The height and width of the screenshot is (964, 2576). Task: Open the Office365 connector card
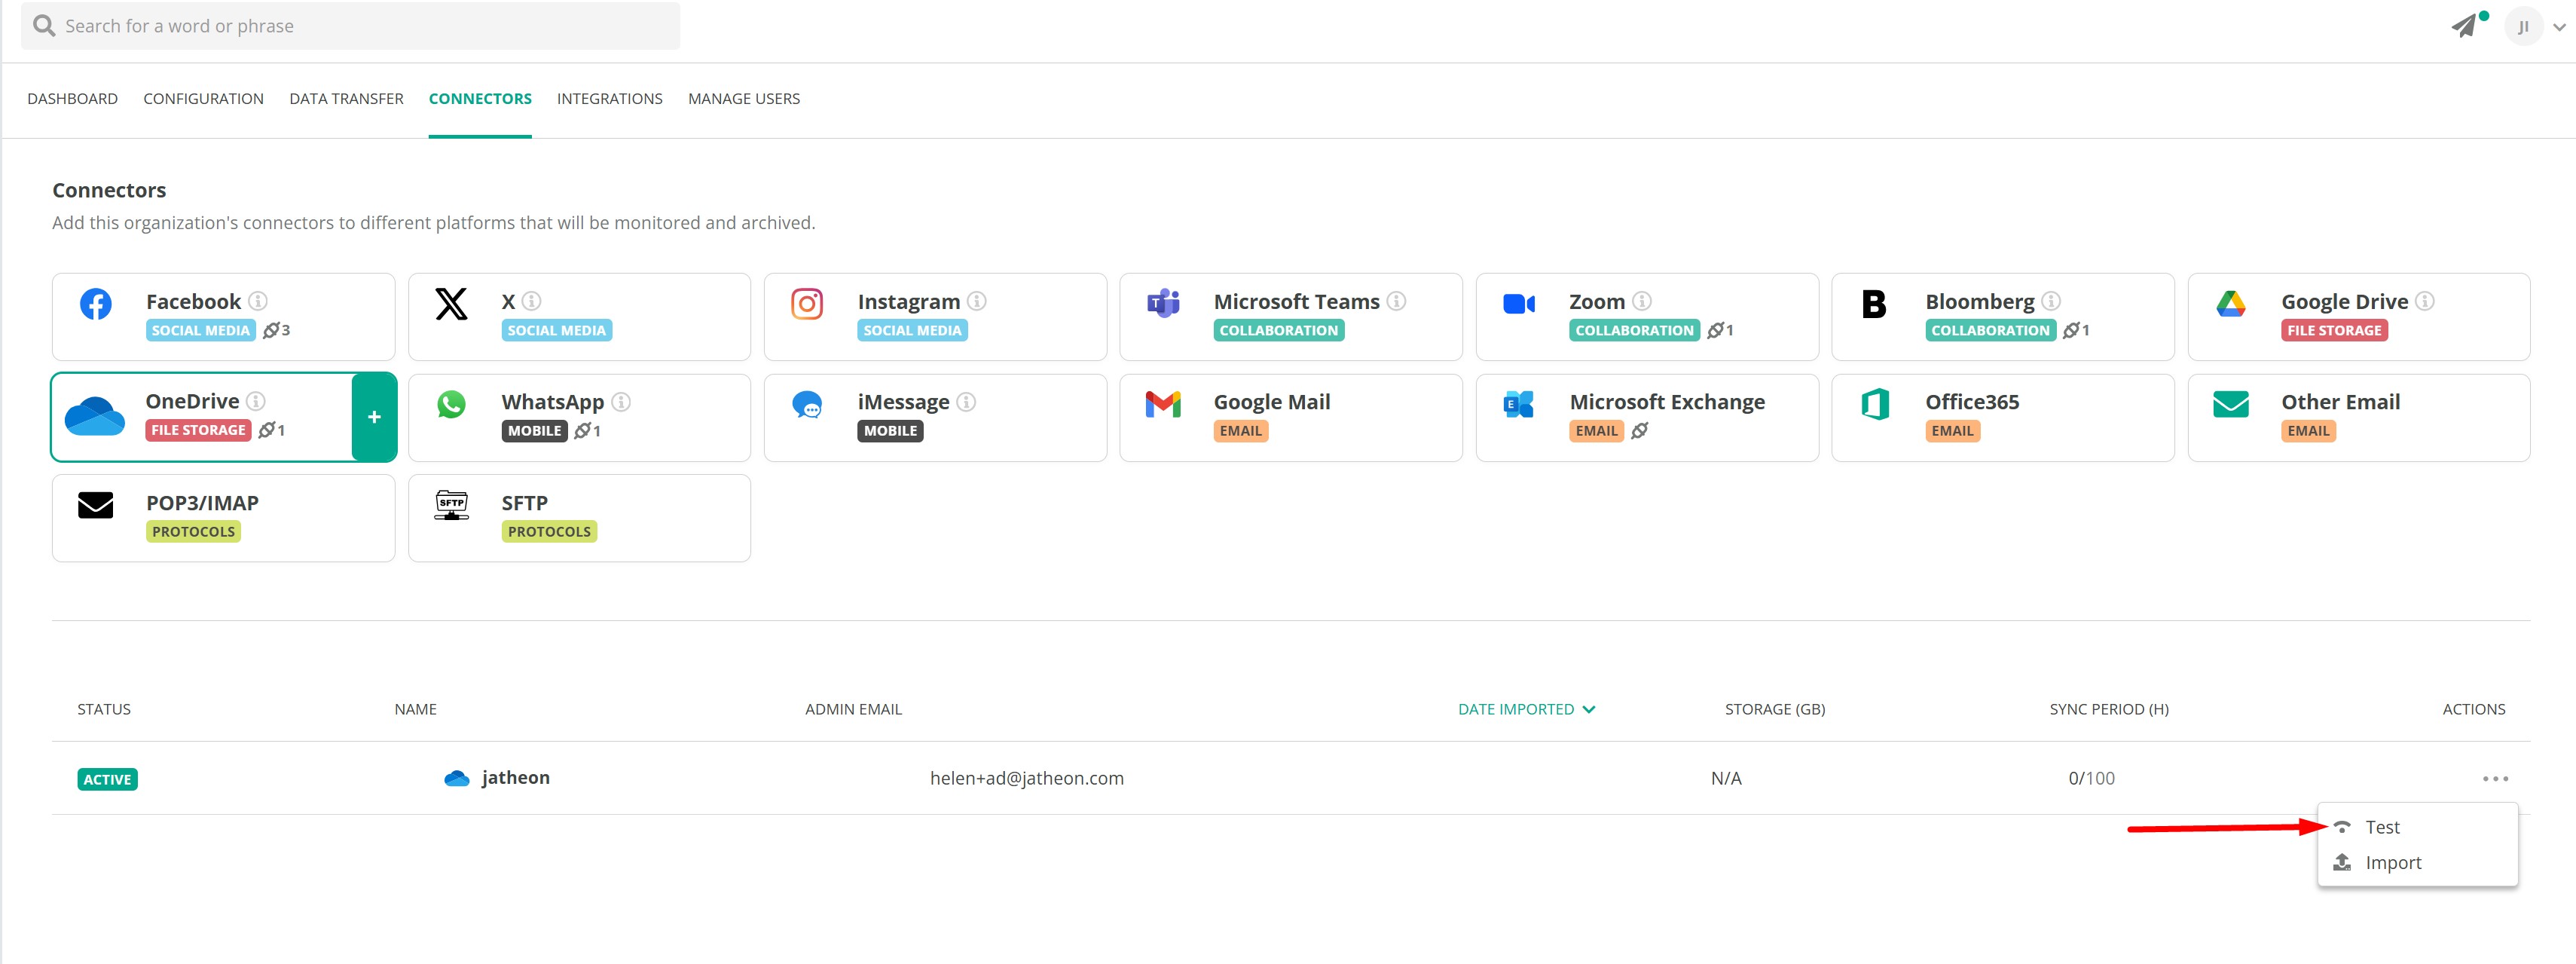tap(2002, 417)
